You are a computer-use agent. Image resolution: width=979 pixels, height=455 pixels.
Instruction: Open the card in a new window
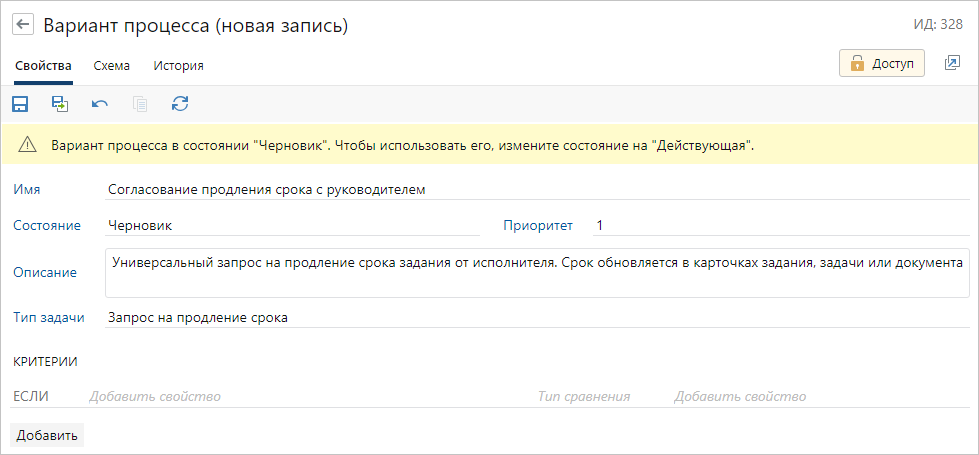[951, 63]
